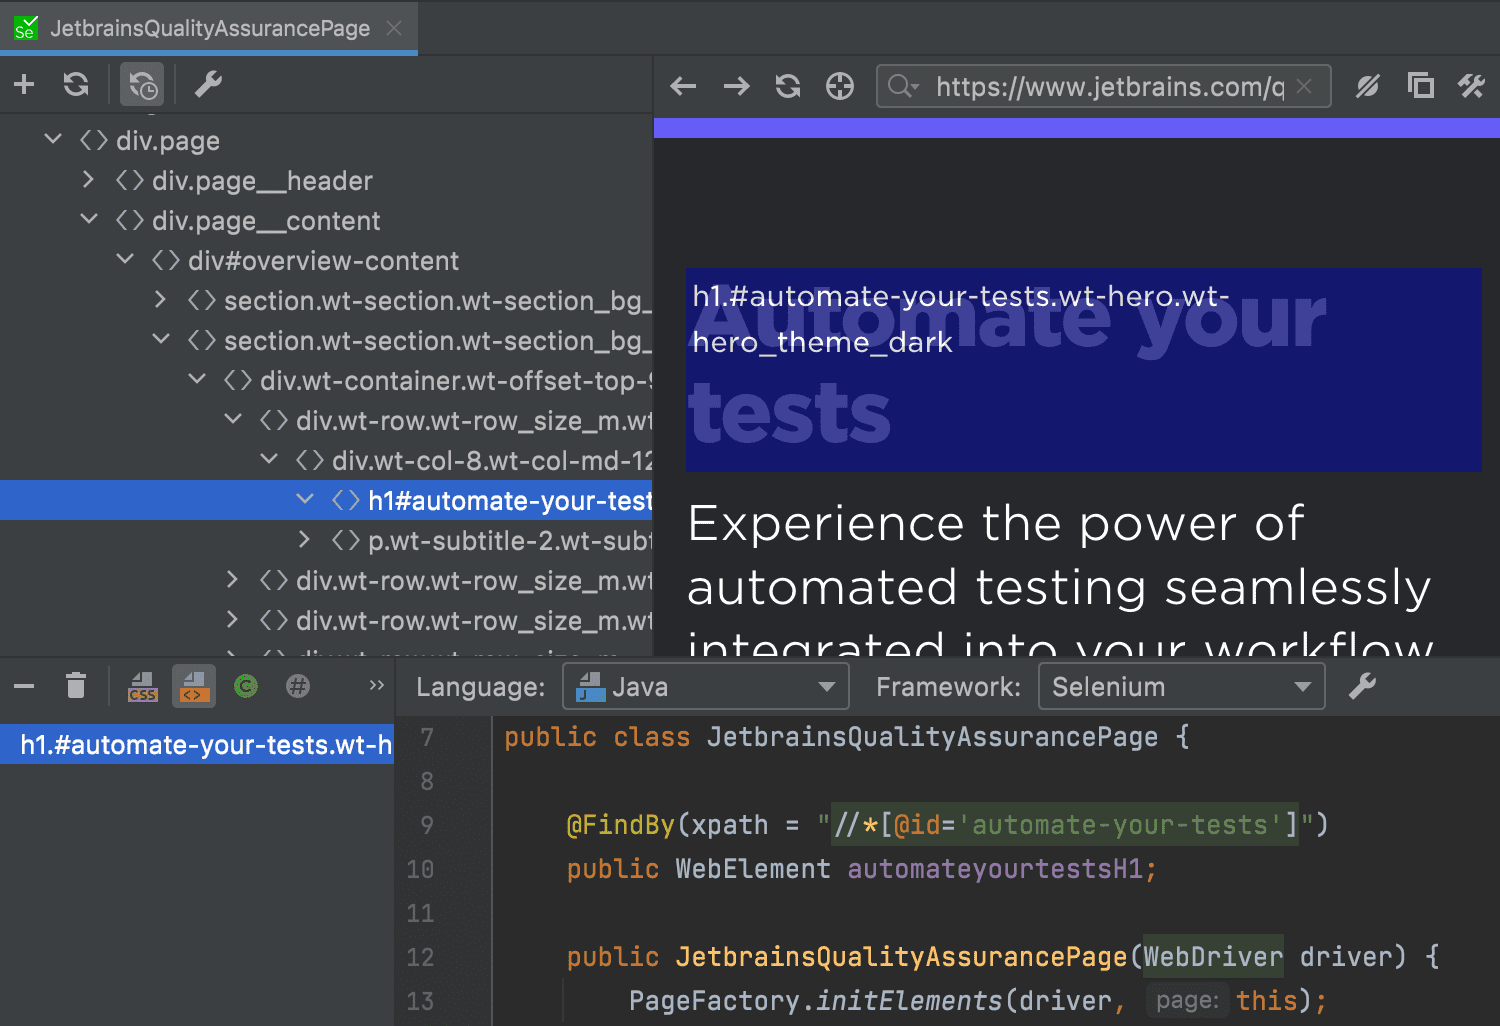Viewport: 1500px width, 1026px height.
Task: Click the Experience the power paragraph
Action: pos(1060,580)
